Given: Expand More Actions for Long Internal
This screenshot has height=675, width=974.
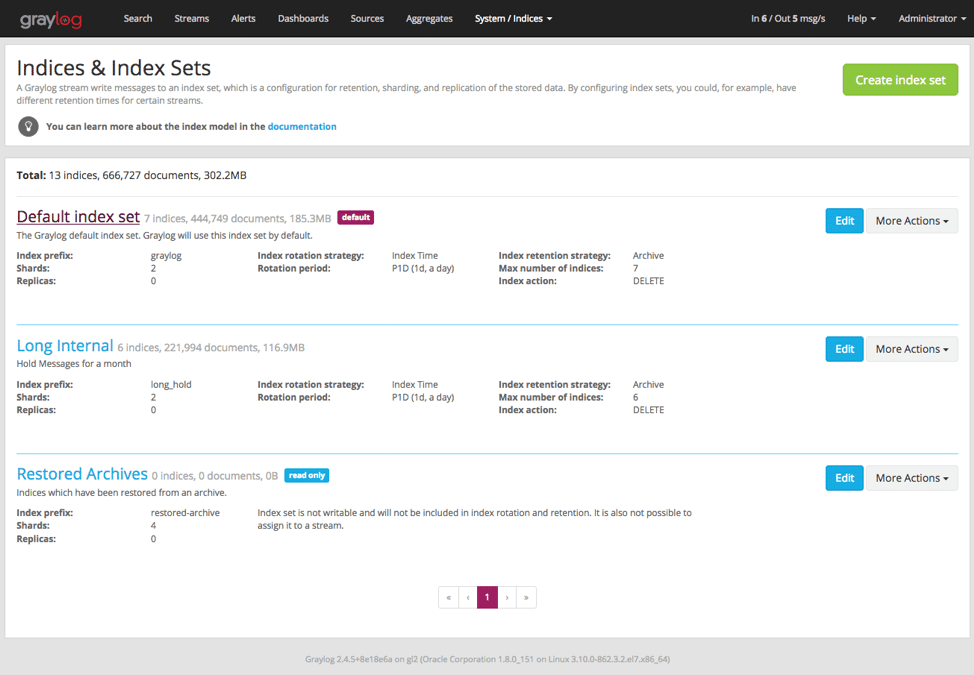Looking at the screenshot, I should pos(911,349).
